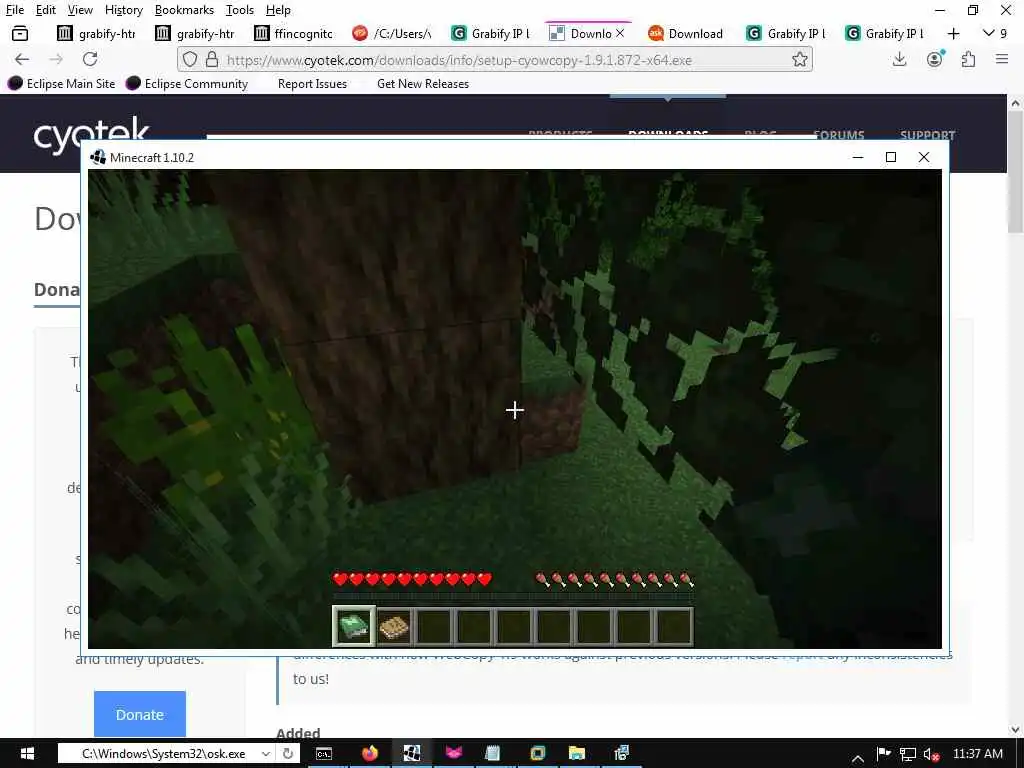The width and height of the screenshot is (1024, 768).
Task: Open the notepad taskbar icon
Action: click(x=494, y=753)
